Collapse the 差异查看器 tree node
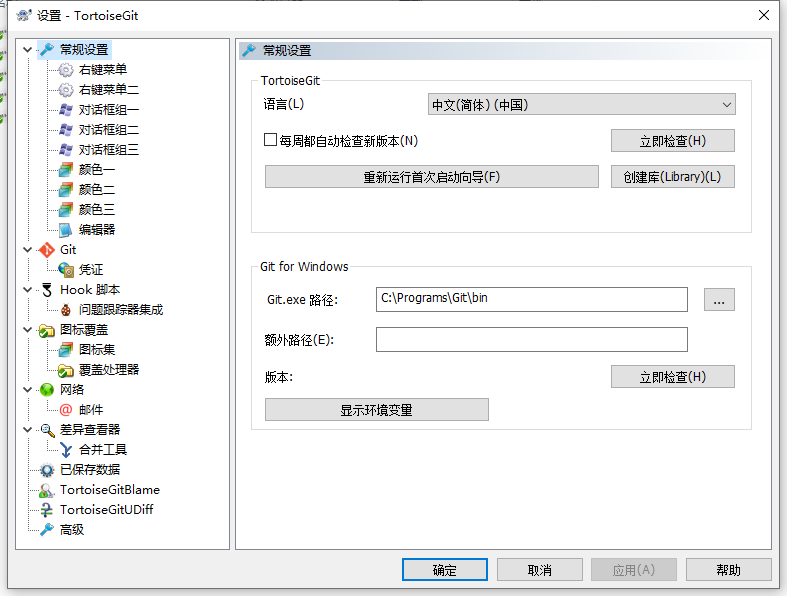Image resolution: width=787 pixels, height=596 pixels. (28, 430)
